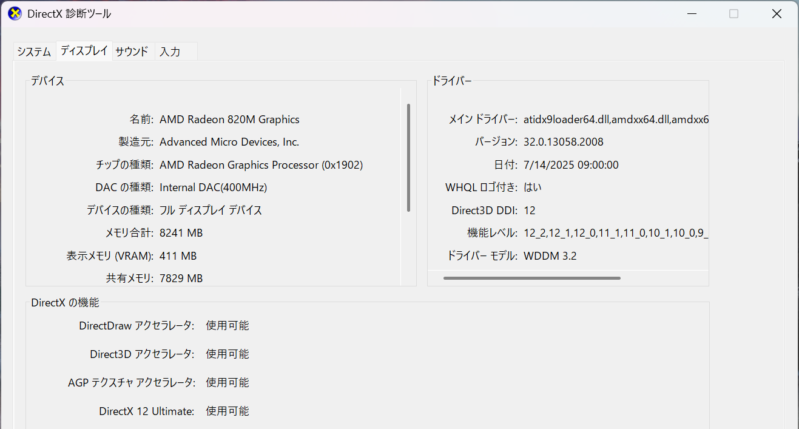Click the DirectDraw アクセラレータ: label

click(137, 326)
